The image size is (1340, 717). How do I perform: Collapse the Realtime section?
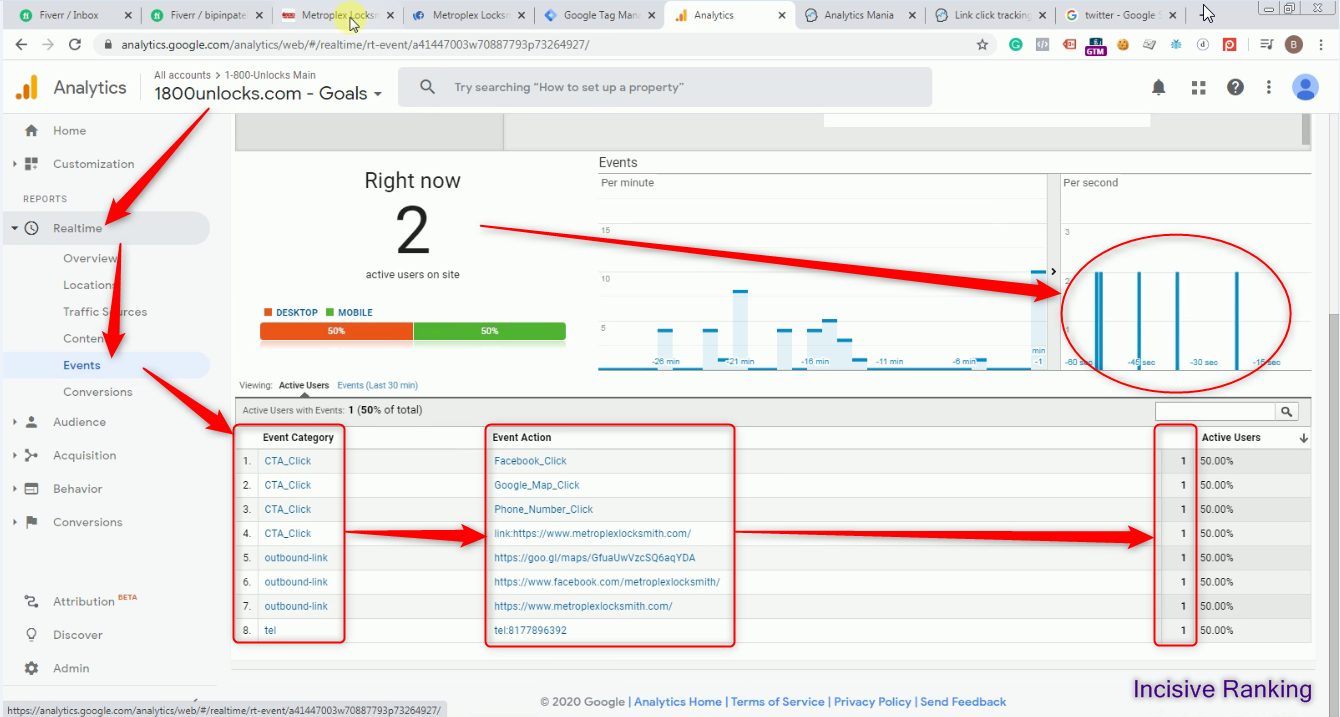(15, 229)
